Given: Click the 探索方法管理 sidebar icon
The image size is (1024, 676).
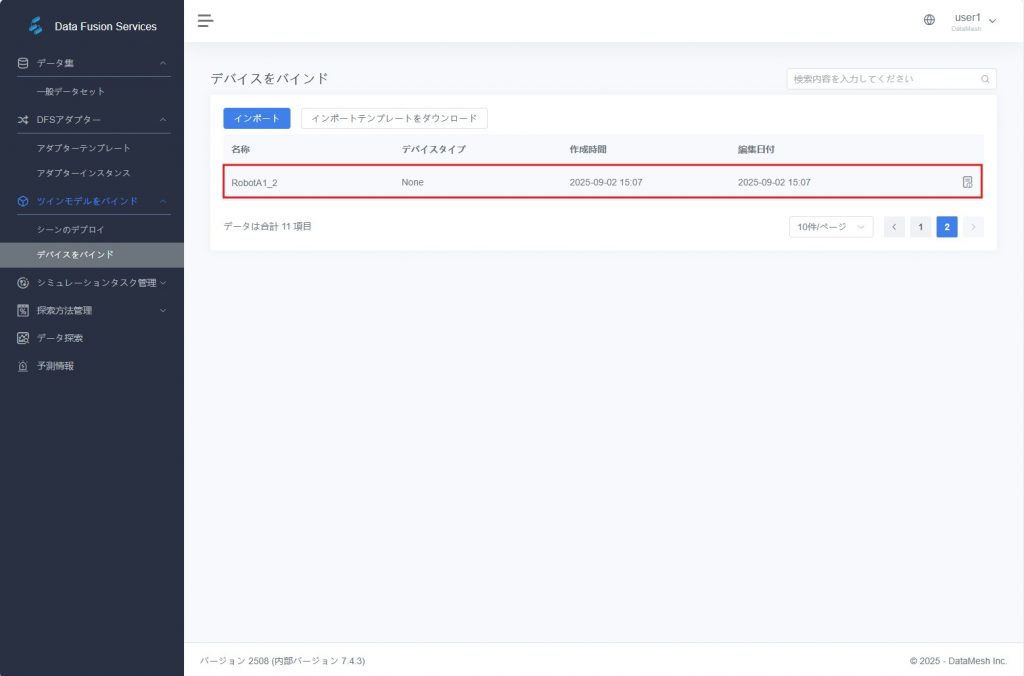Looking at the screenshot, I should pyautogui.click(x=23, y=310).
